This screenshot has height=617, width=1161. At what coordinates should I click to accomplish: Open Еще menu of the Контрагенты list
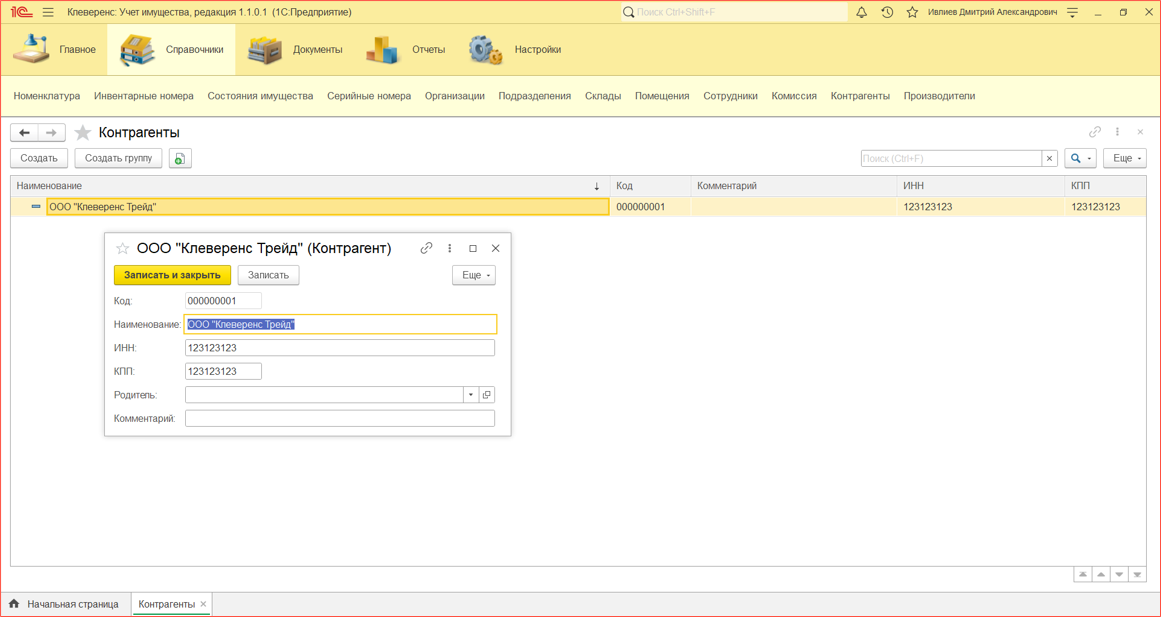click(1125, 158)
